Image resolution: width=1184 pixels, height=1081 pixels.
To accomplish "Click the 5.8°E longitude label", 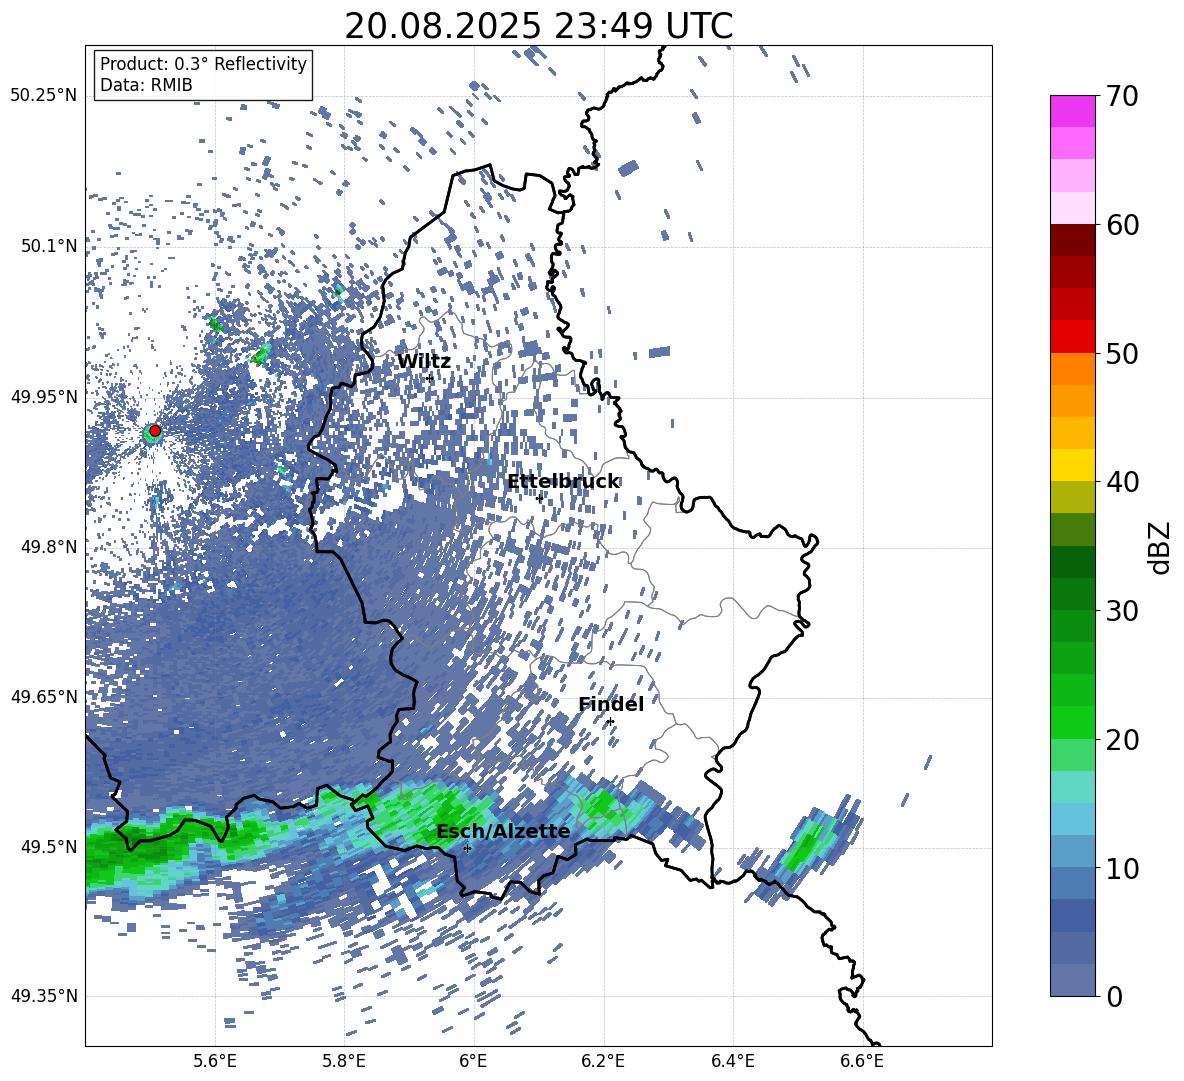I will pos(344,1061).
